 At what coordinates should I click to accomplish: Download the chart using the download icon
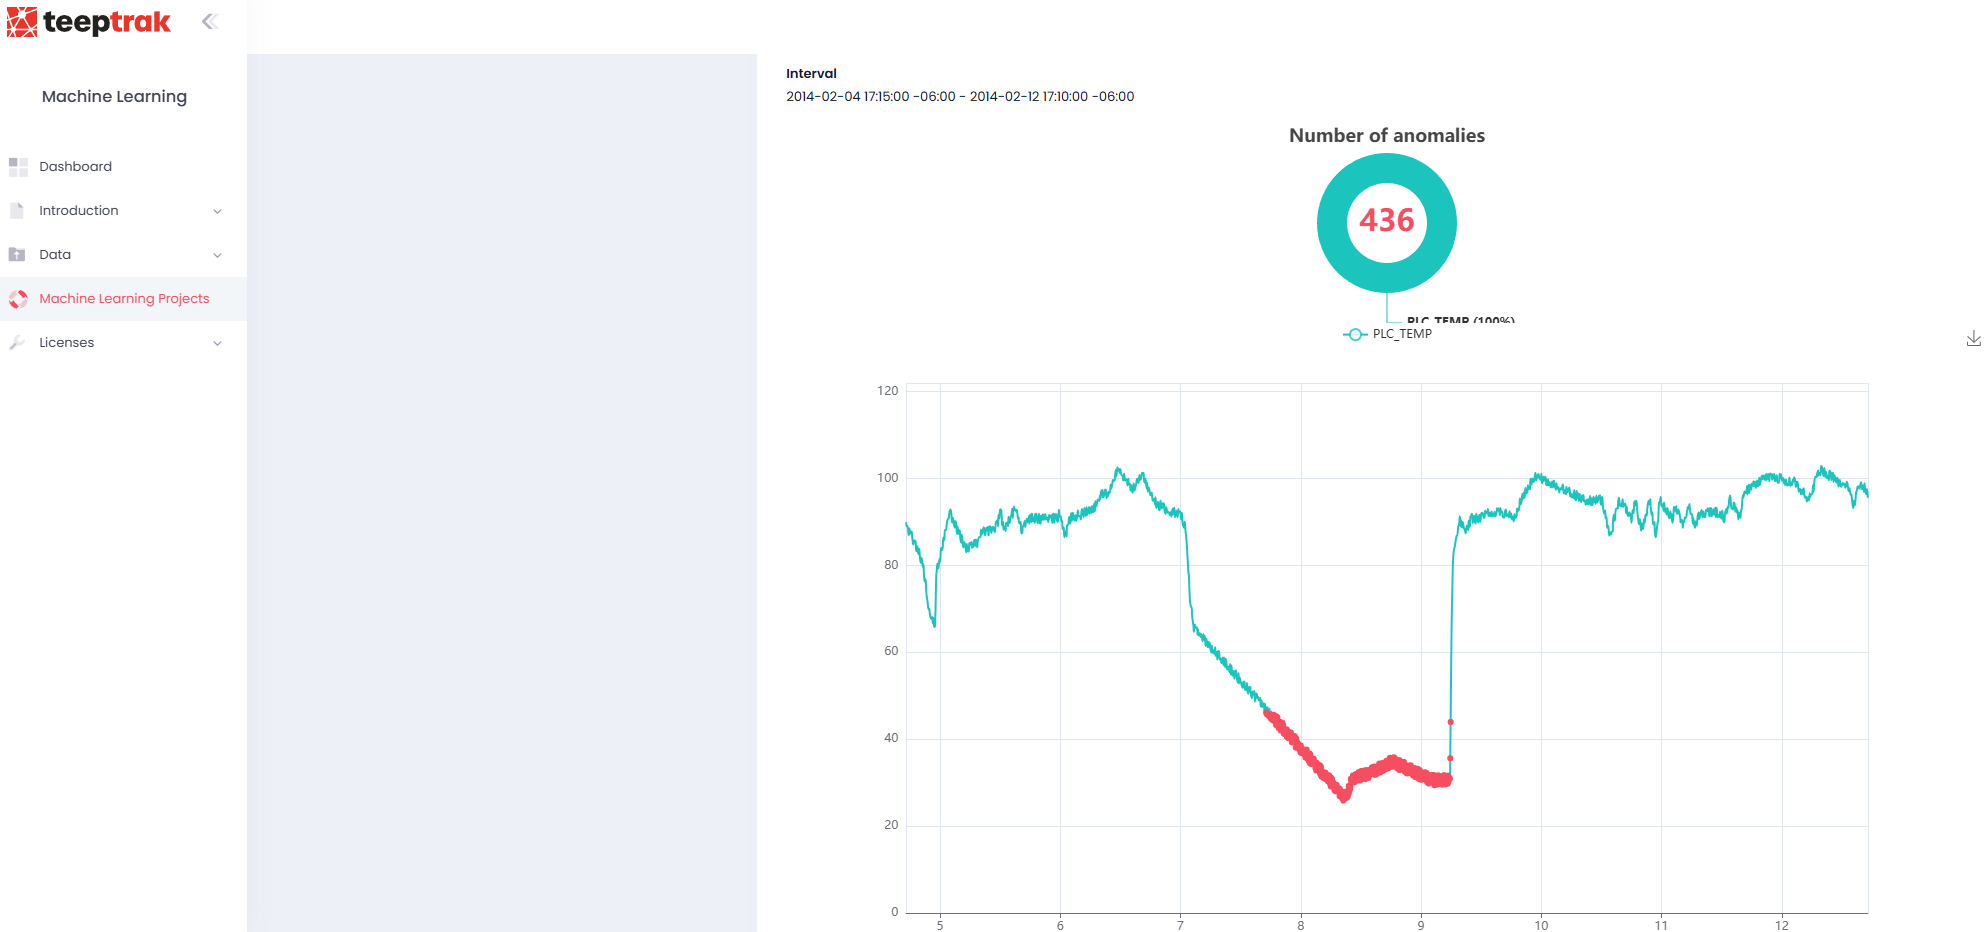click(1972, 338)
